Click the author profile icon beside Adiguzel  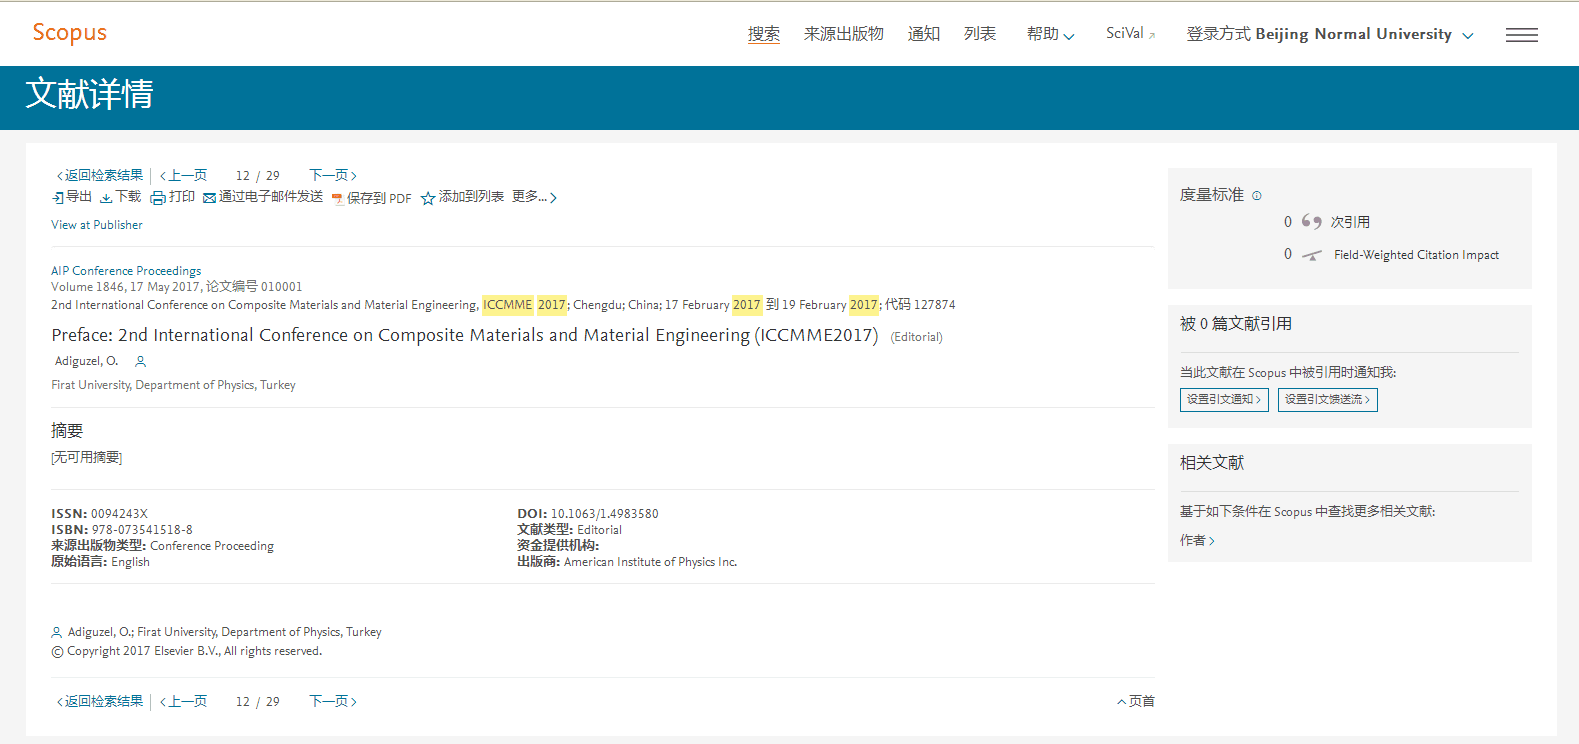(x=141, y=361)
